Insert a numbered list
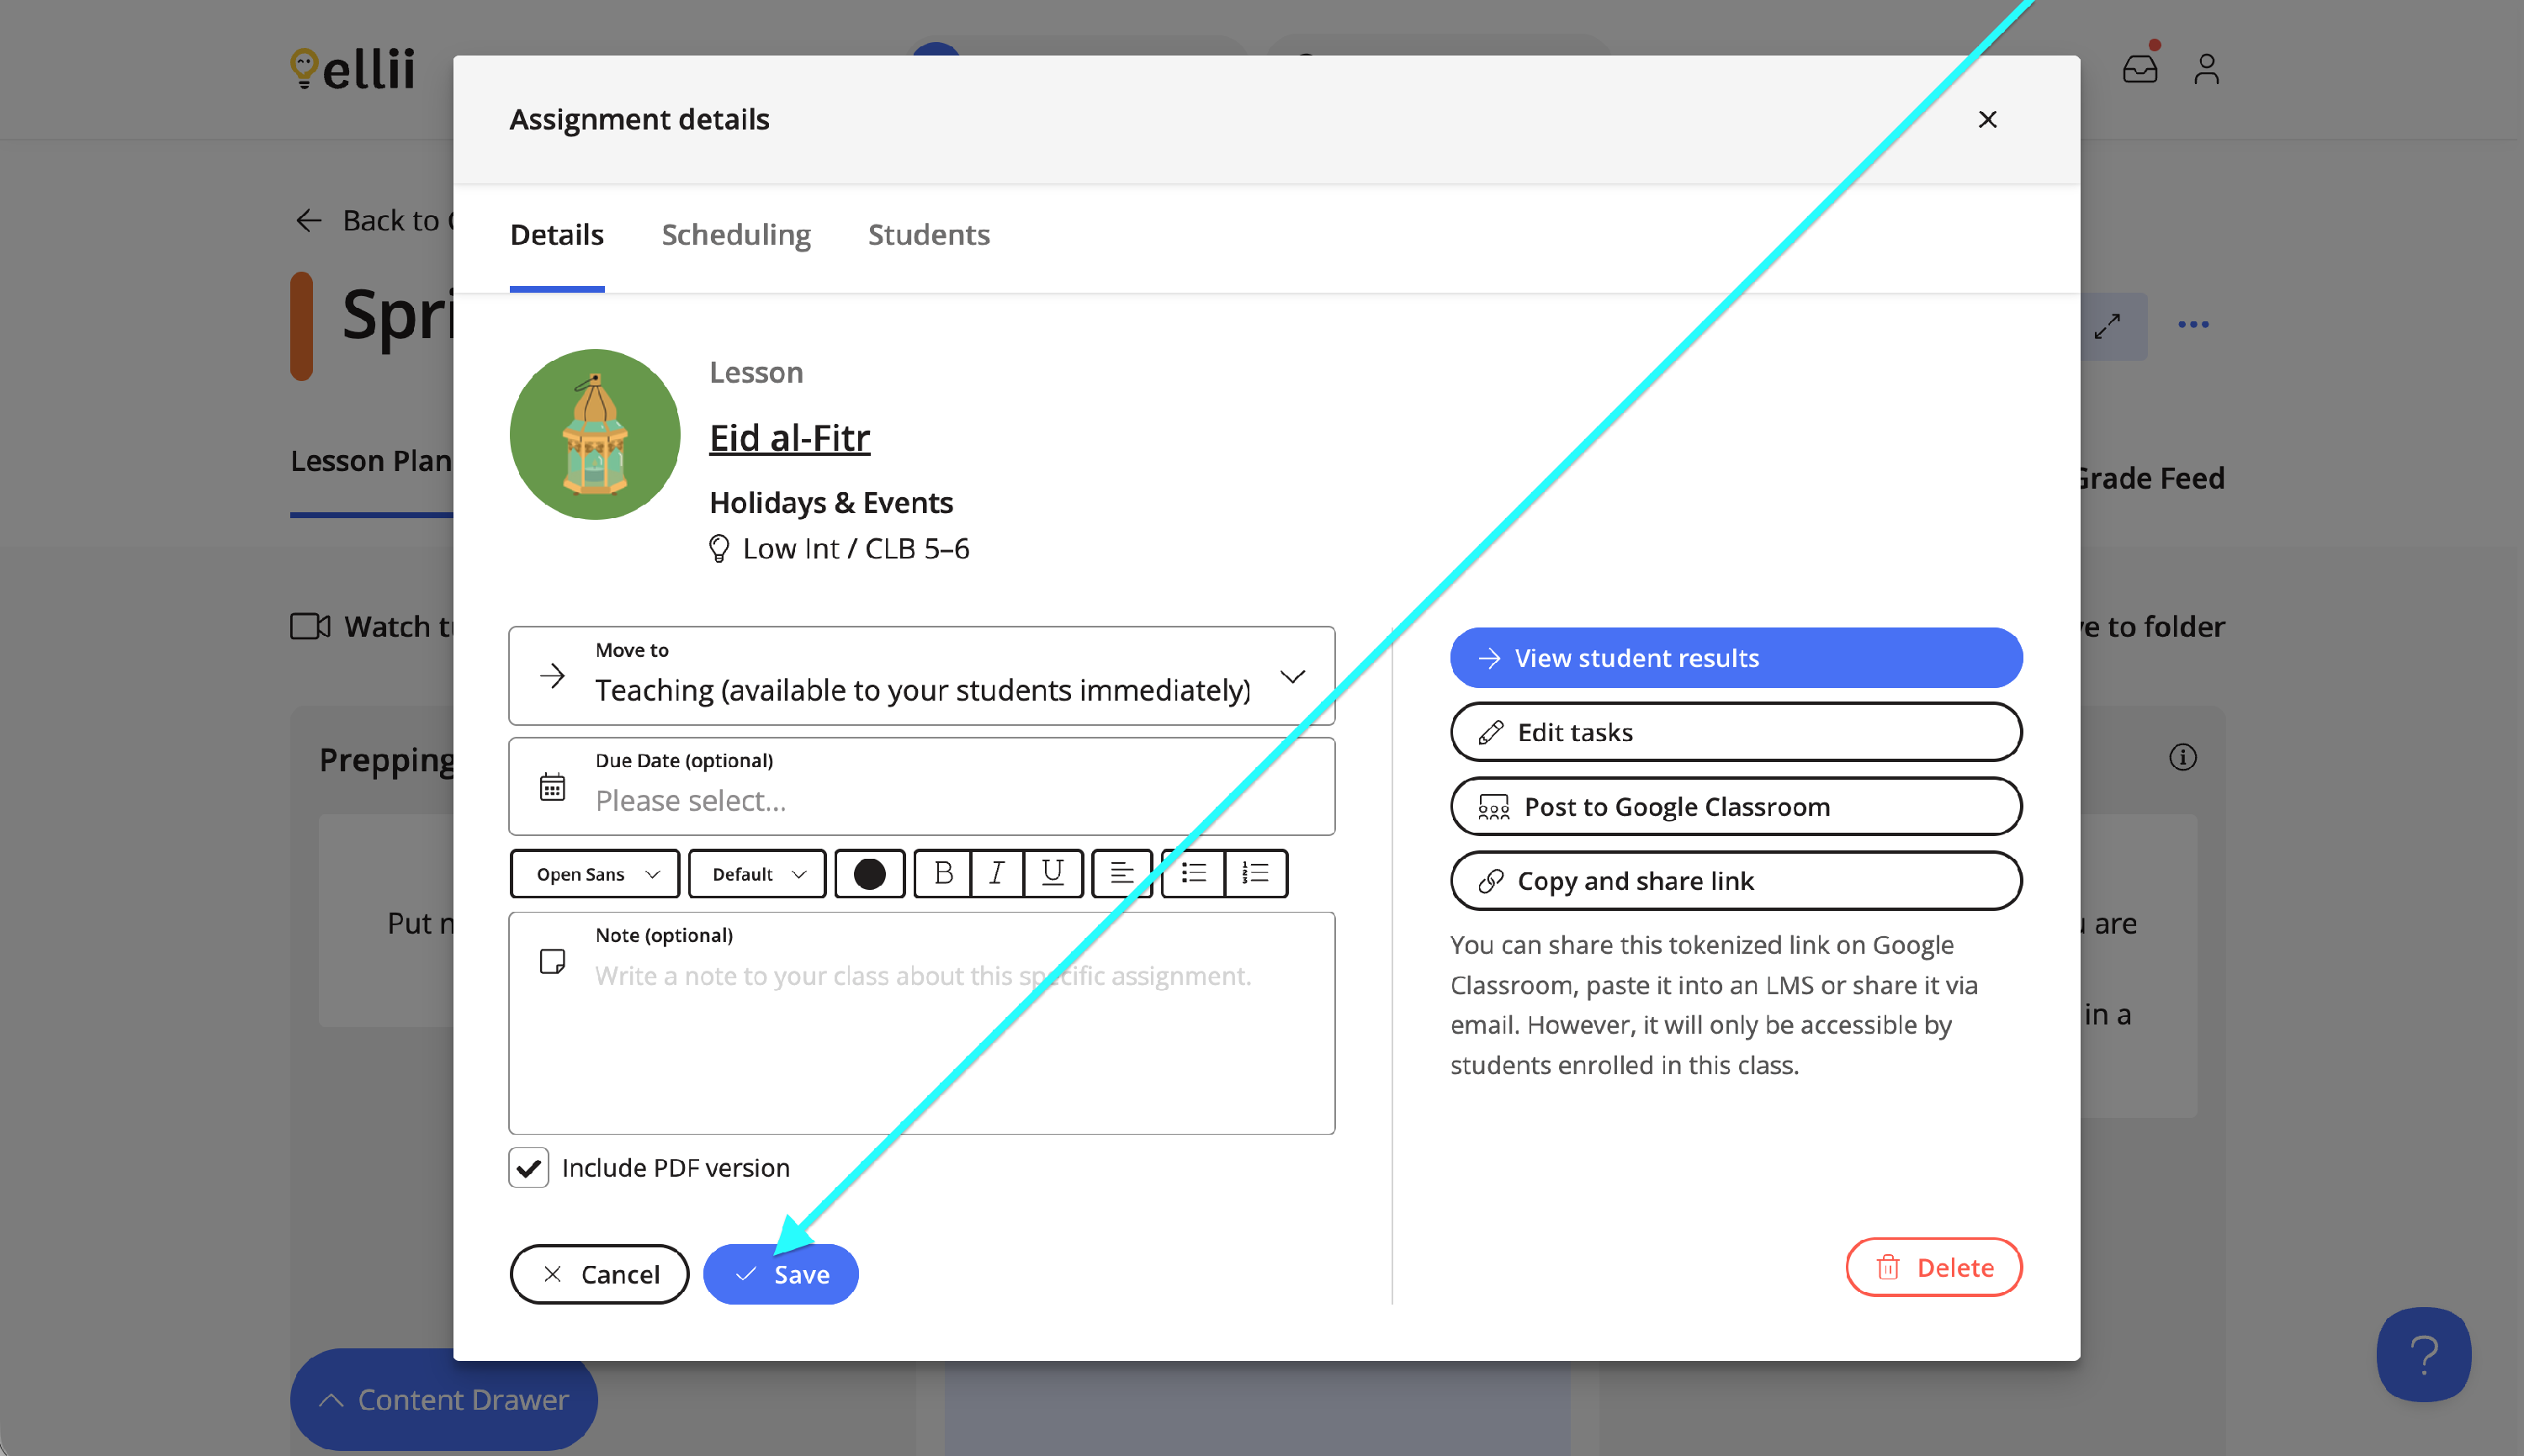This screenshot has width=2524, height=1456. pyautogui.click(x=1255, y=874)
